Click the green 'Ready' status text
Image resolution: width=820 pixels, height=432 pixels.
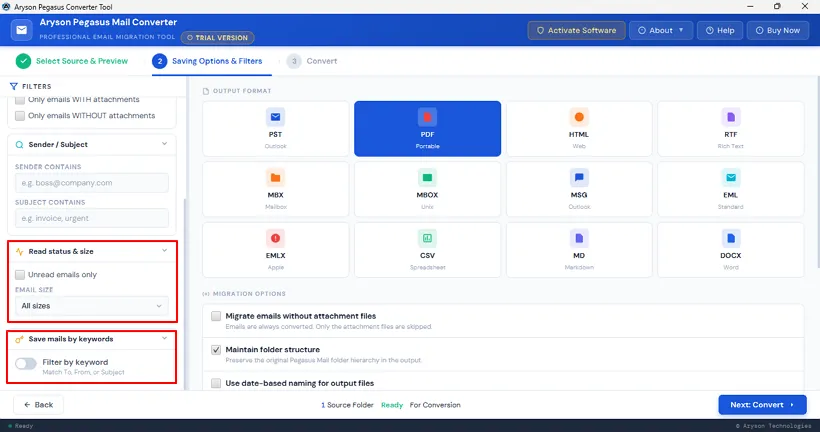[x=392, y=405]
